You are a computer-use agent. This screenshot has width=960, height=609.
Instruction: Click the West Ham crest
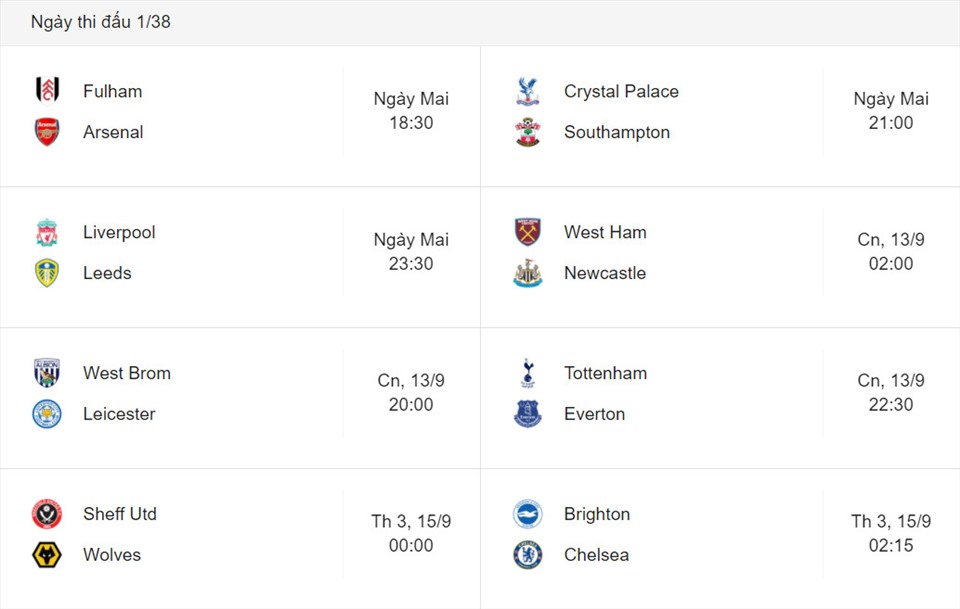[528, 232]
